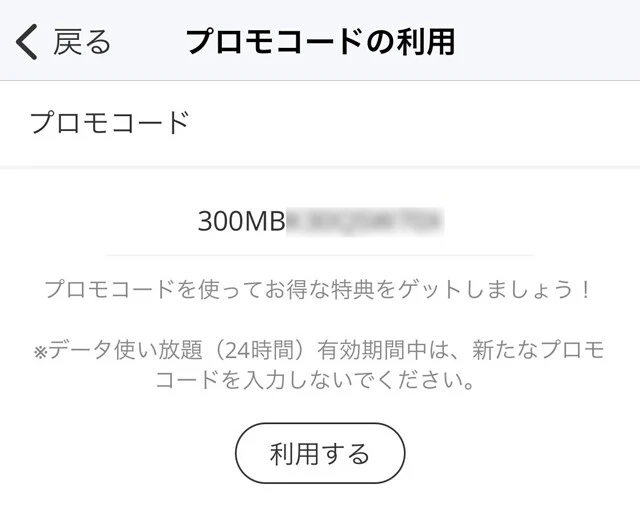Focus the promo code input field
This screenshot has height=509, width=640.
coord(320,222)
